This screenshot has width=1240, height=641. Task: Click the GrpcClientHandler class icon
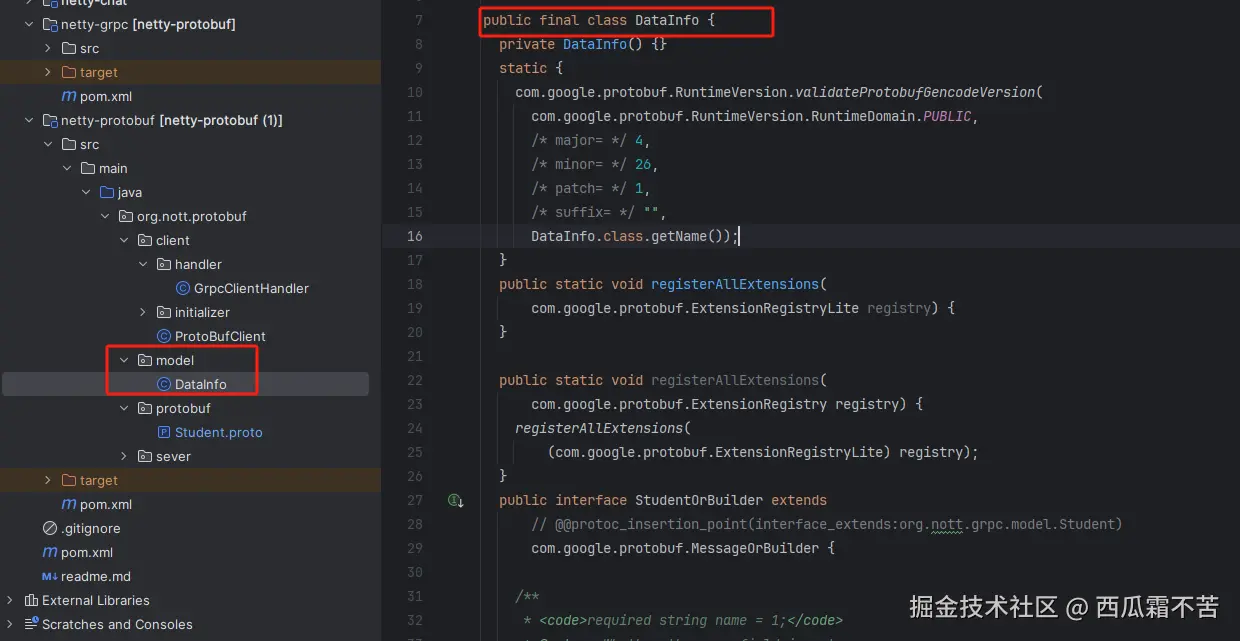(183, 288)
